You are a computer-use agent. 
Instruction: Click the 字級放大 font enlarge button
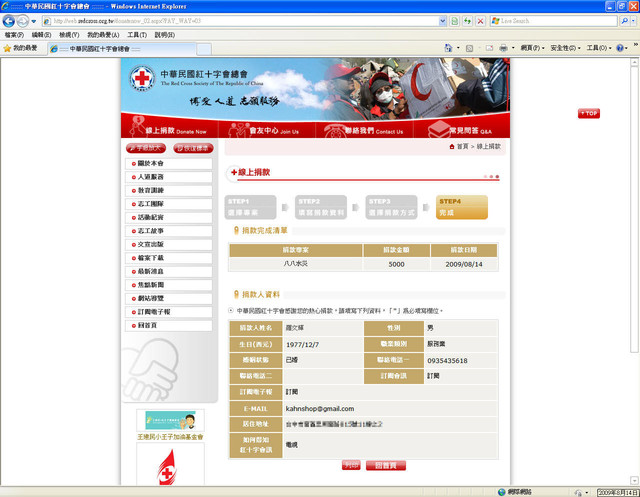(x=146, y=148)
